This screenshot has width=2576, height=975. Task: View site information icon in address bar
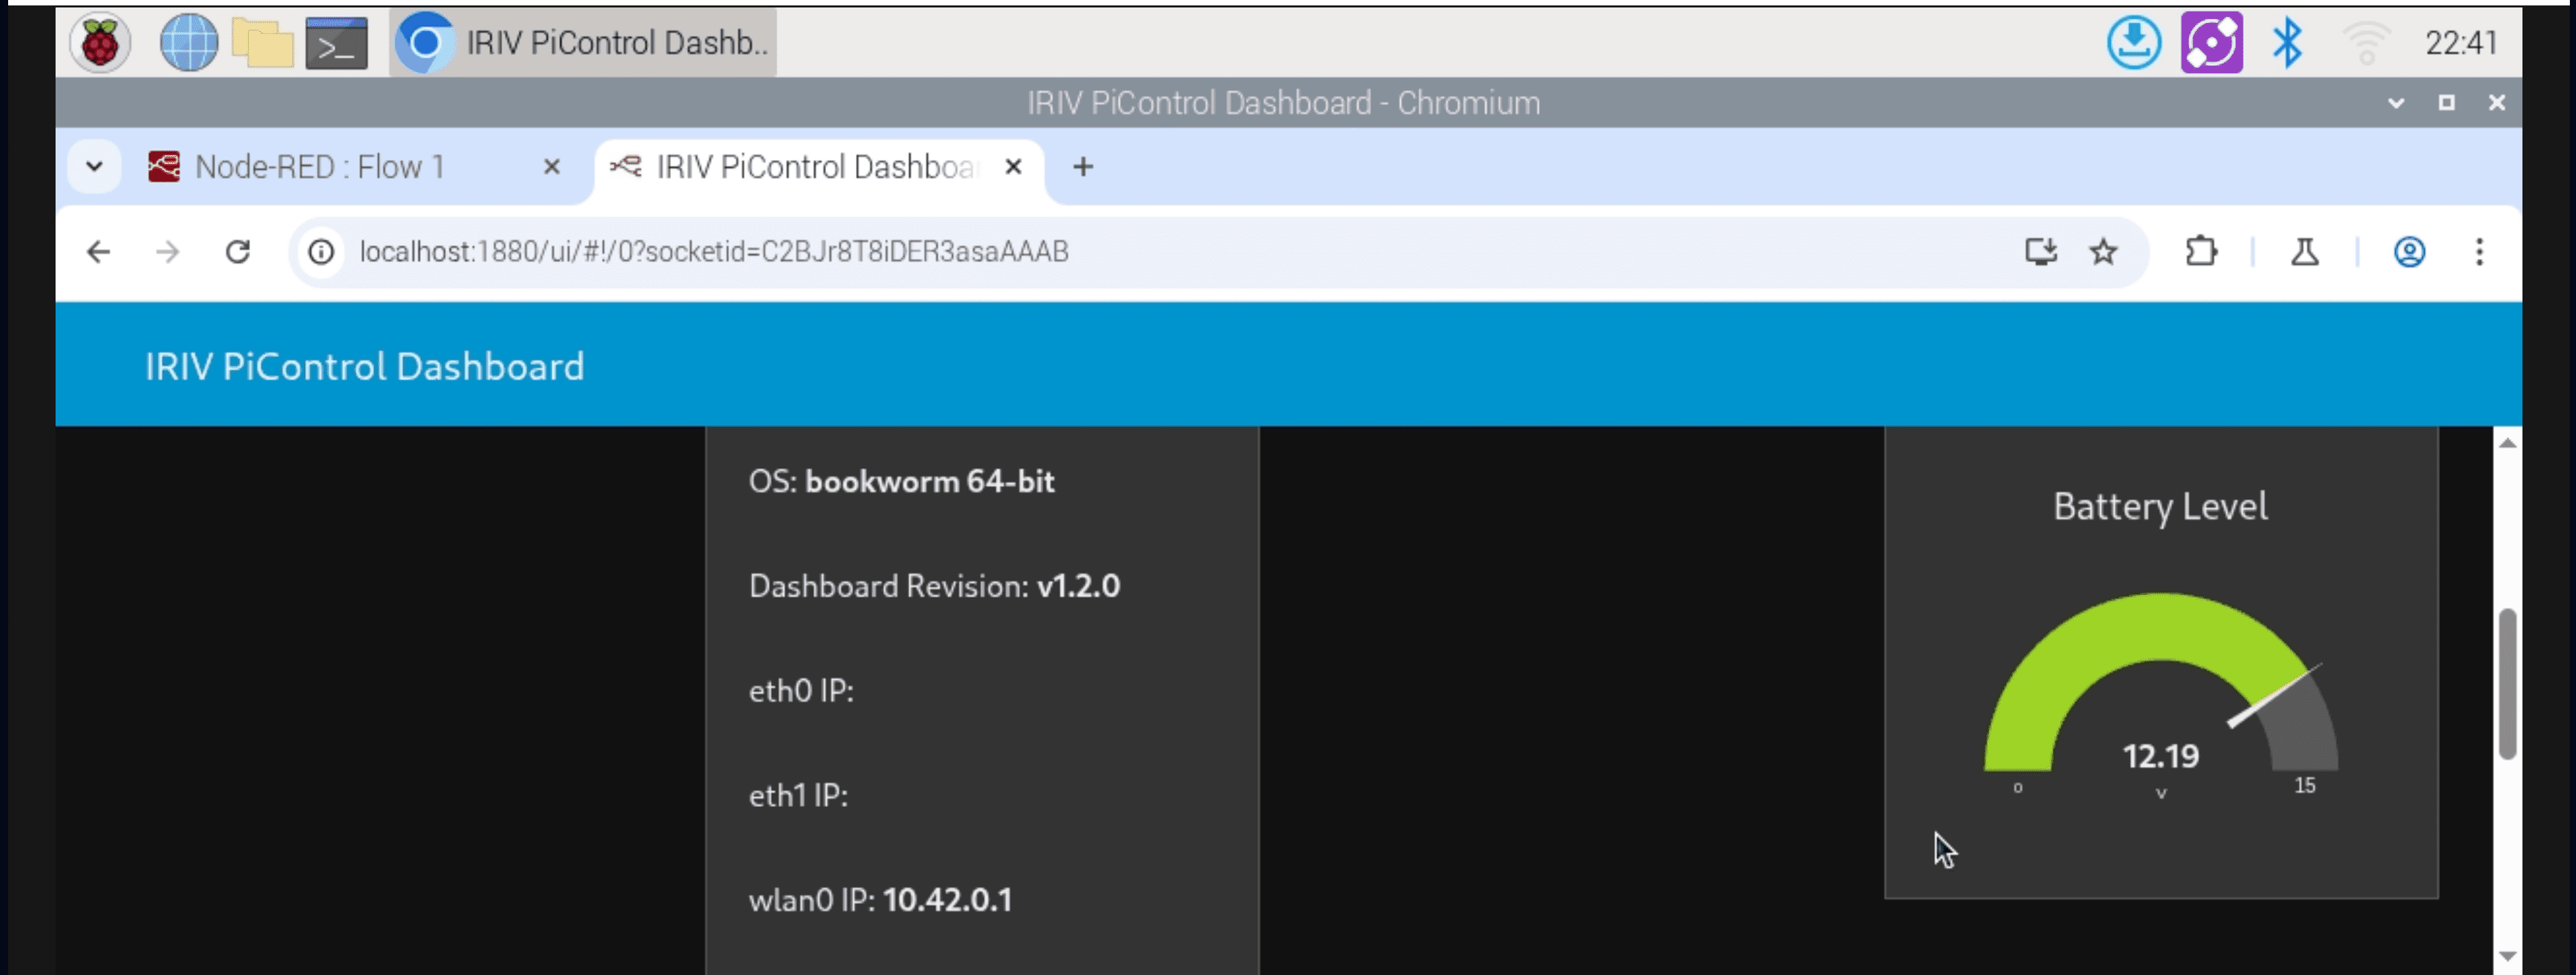pyautogui.click(x=321, y=251)
